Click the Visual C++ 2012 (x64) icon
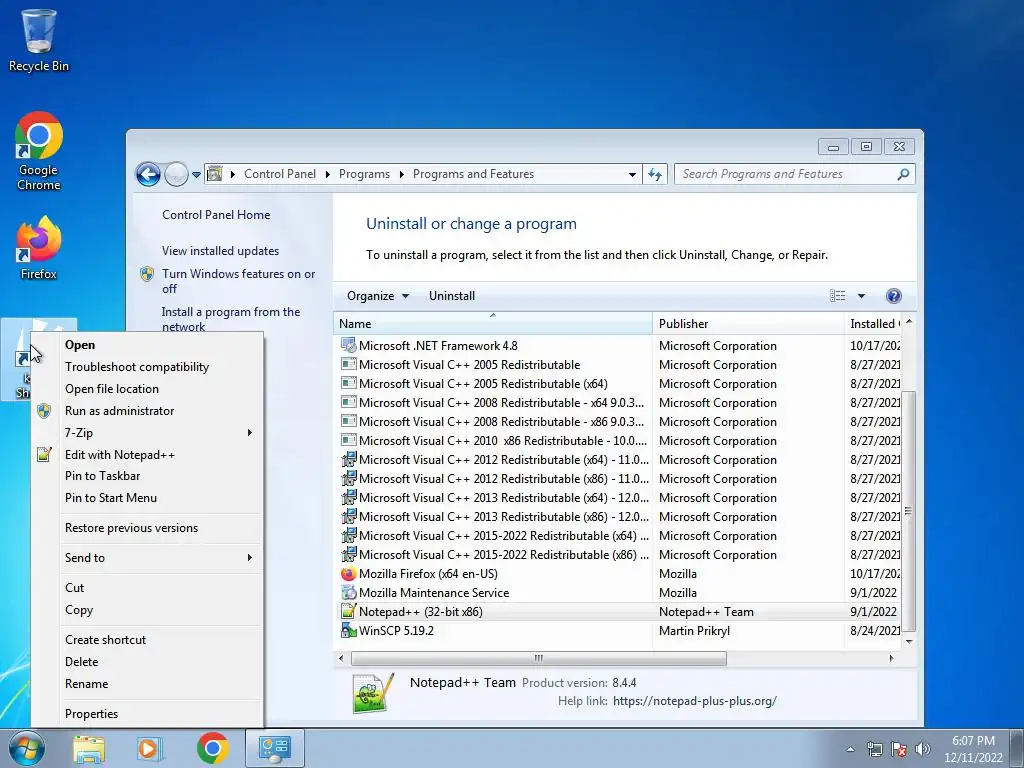1024x768 pixels. (x=349, y=459)
